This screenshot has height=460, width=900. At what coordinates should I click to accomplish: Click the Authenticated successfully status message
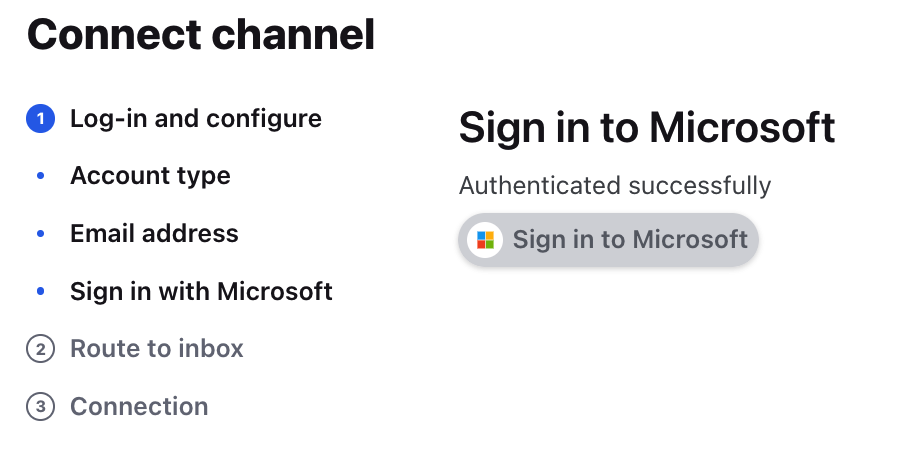click(x=615, y=185)
